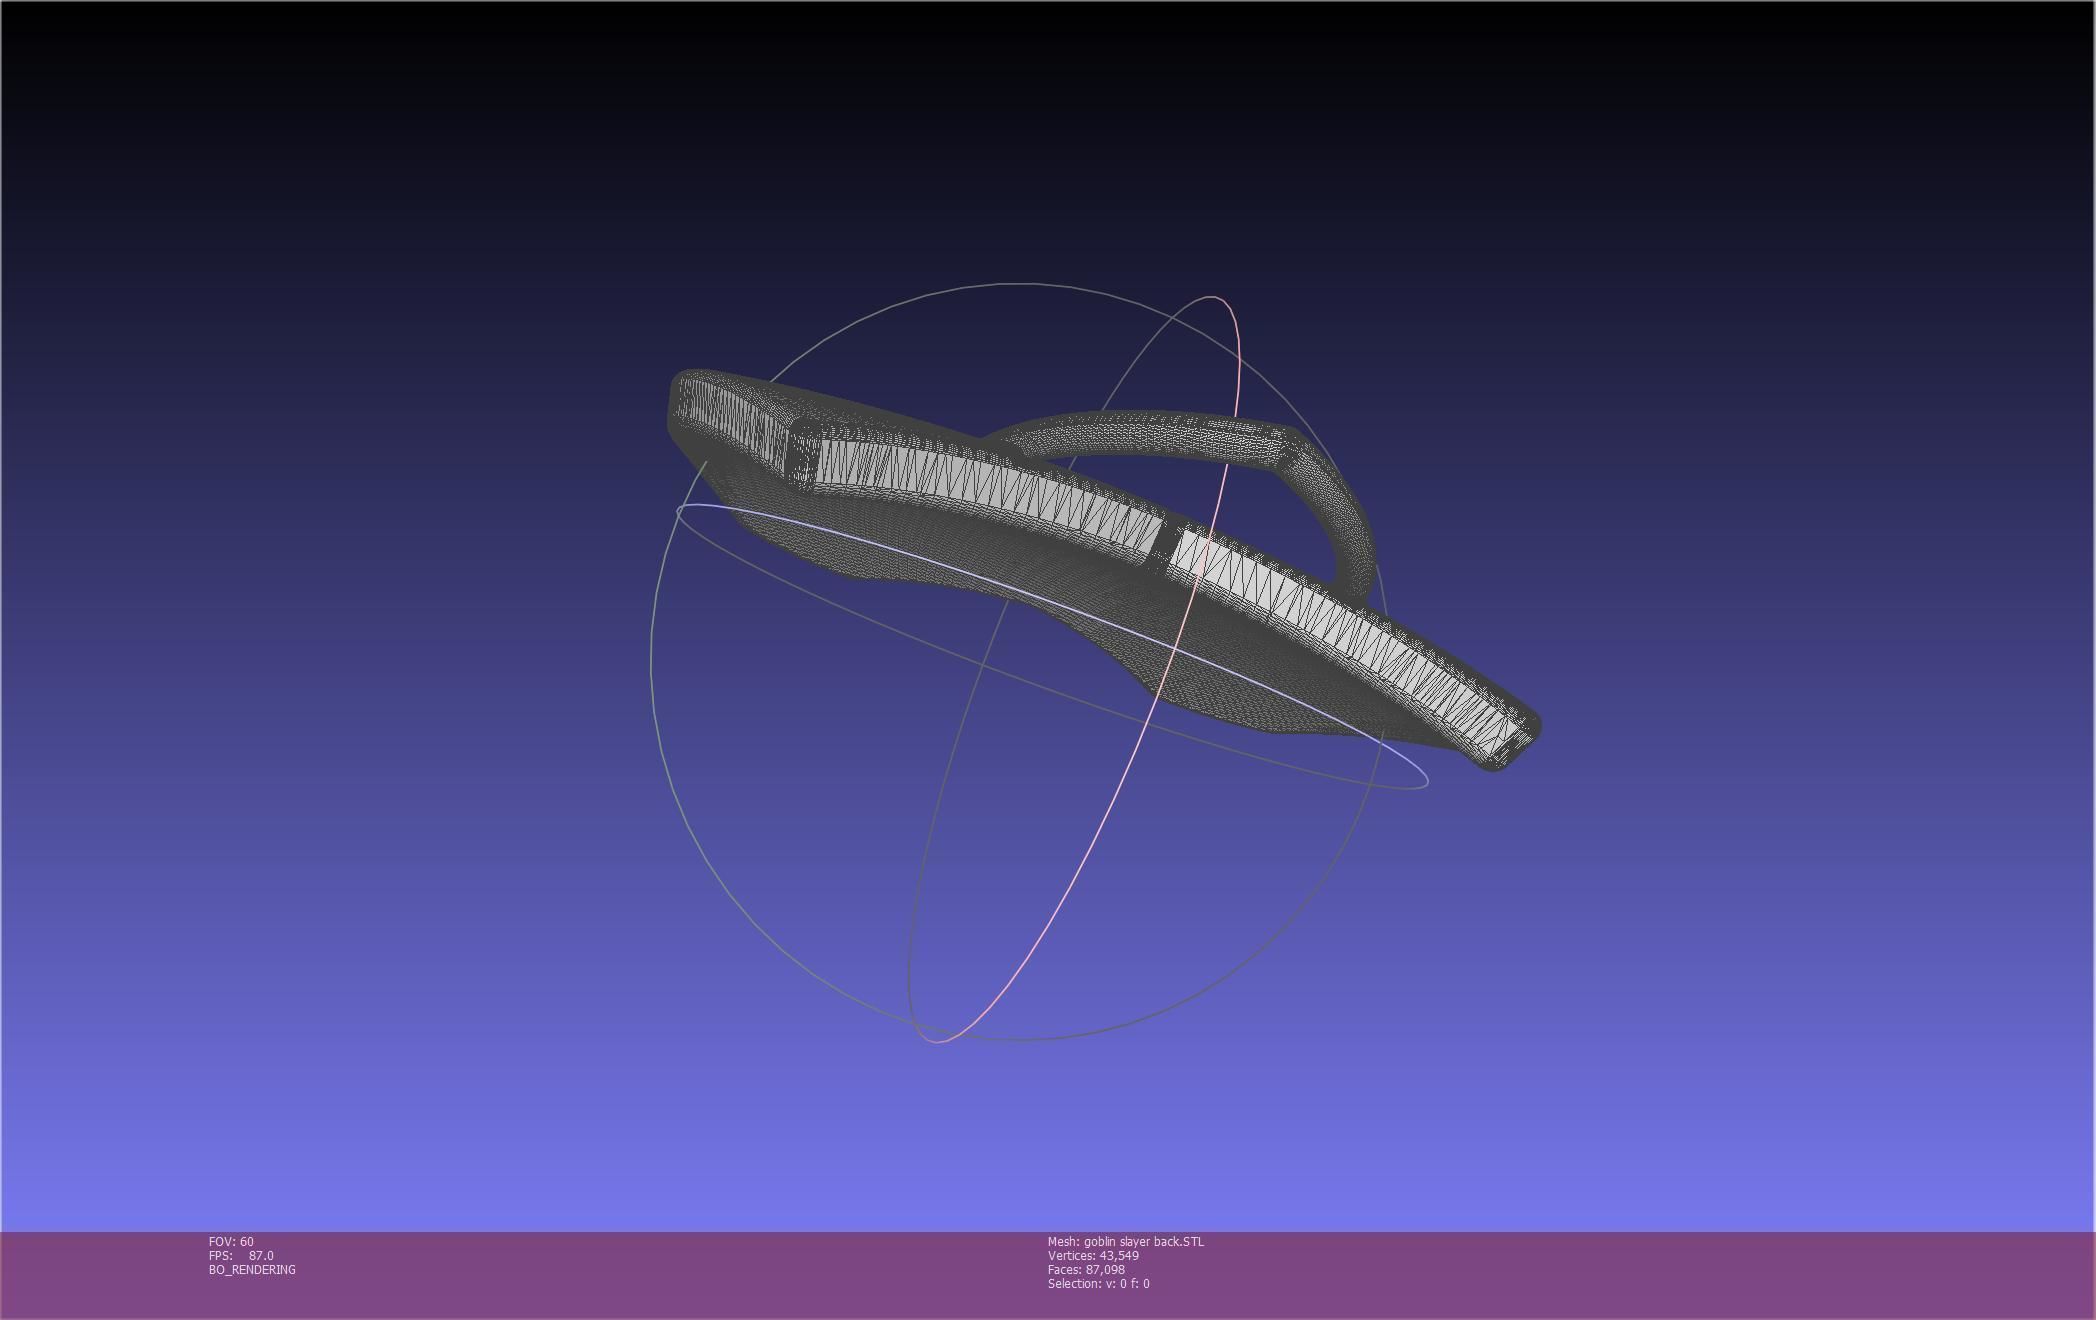Viewport: 2096px width, 1320px height.
Task: Click the bottom point of the pink ring
Action: (937, 1041)
